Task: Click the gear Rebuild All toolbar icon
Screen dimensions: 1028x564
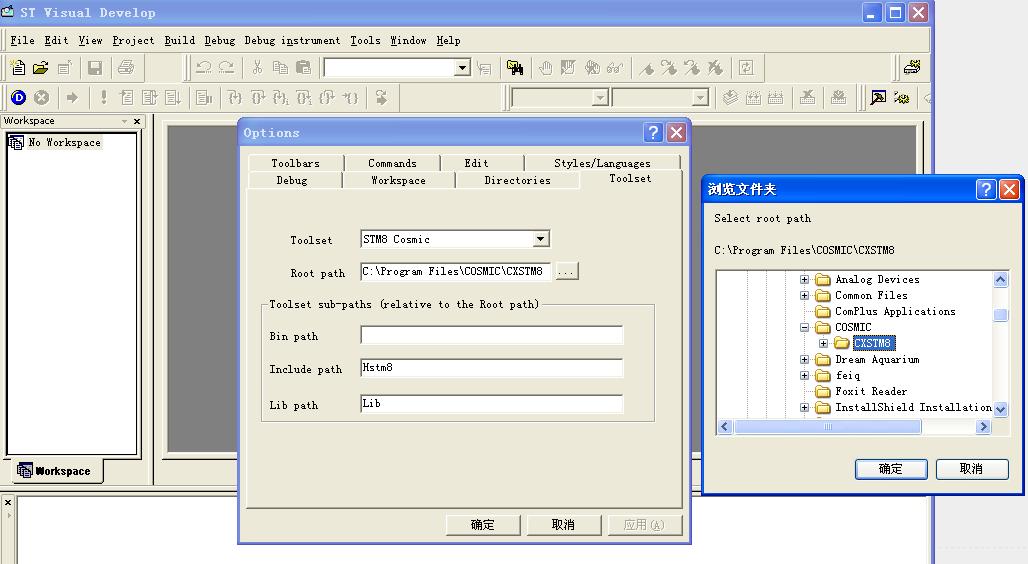Action: [x=901, y=98]
